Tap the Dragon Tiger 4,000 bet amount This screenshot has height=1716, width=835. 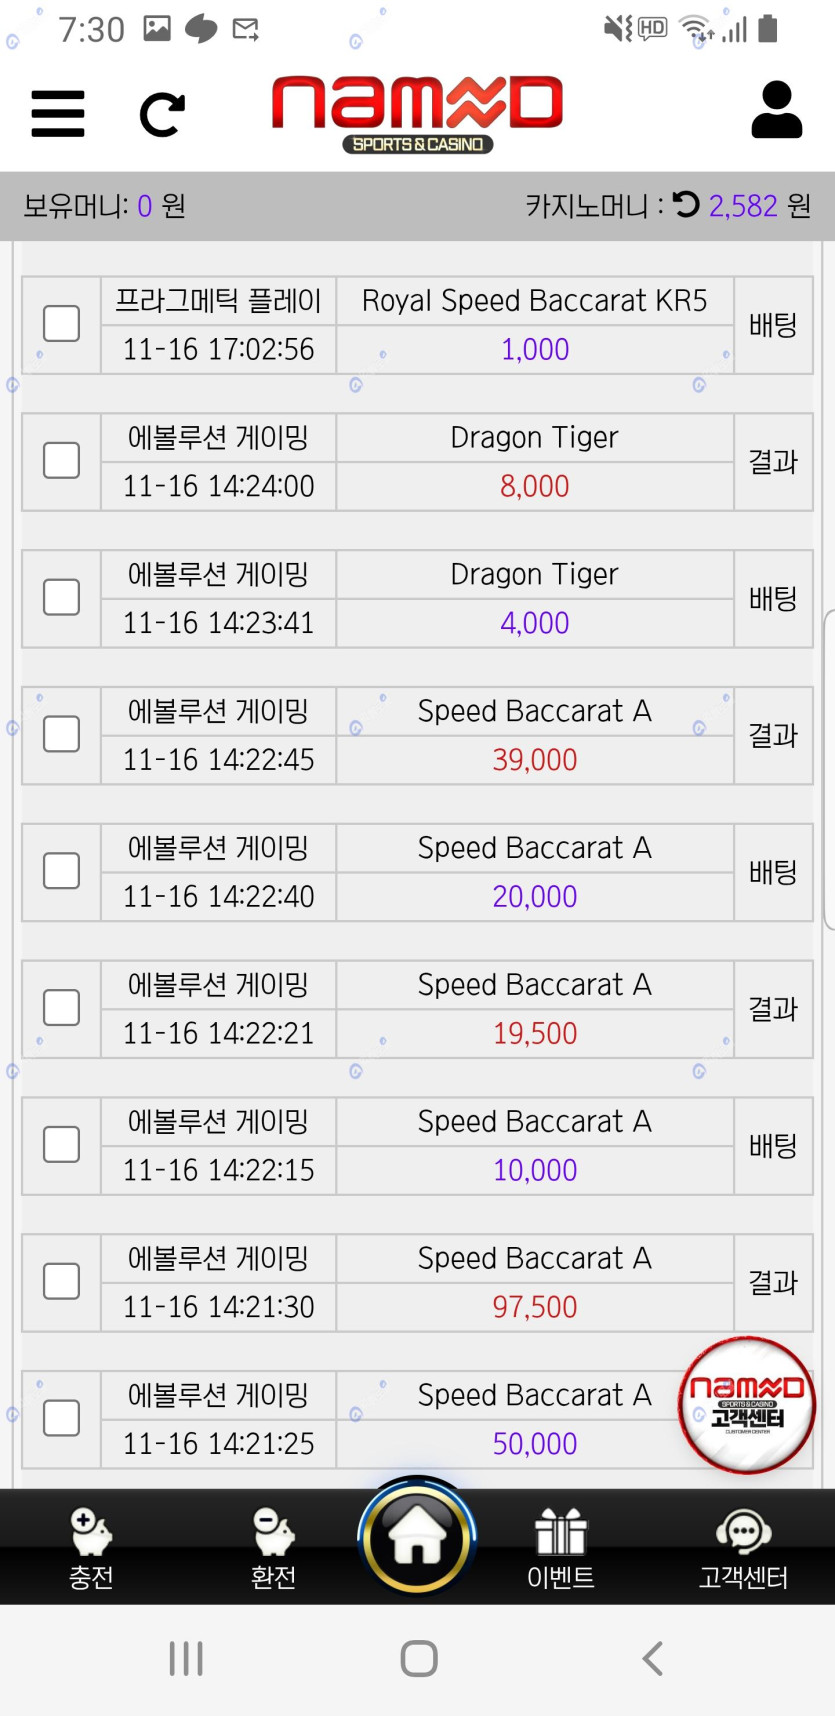[534, 623]
